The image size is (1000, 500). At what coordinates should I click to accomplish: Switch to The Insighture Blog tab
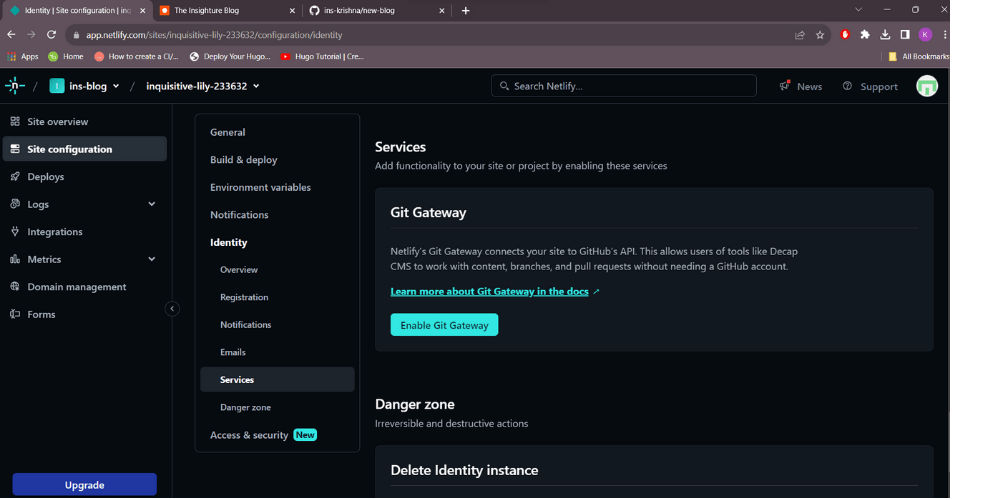(x=228, y=10)
